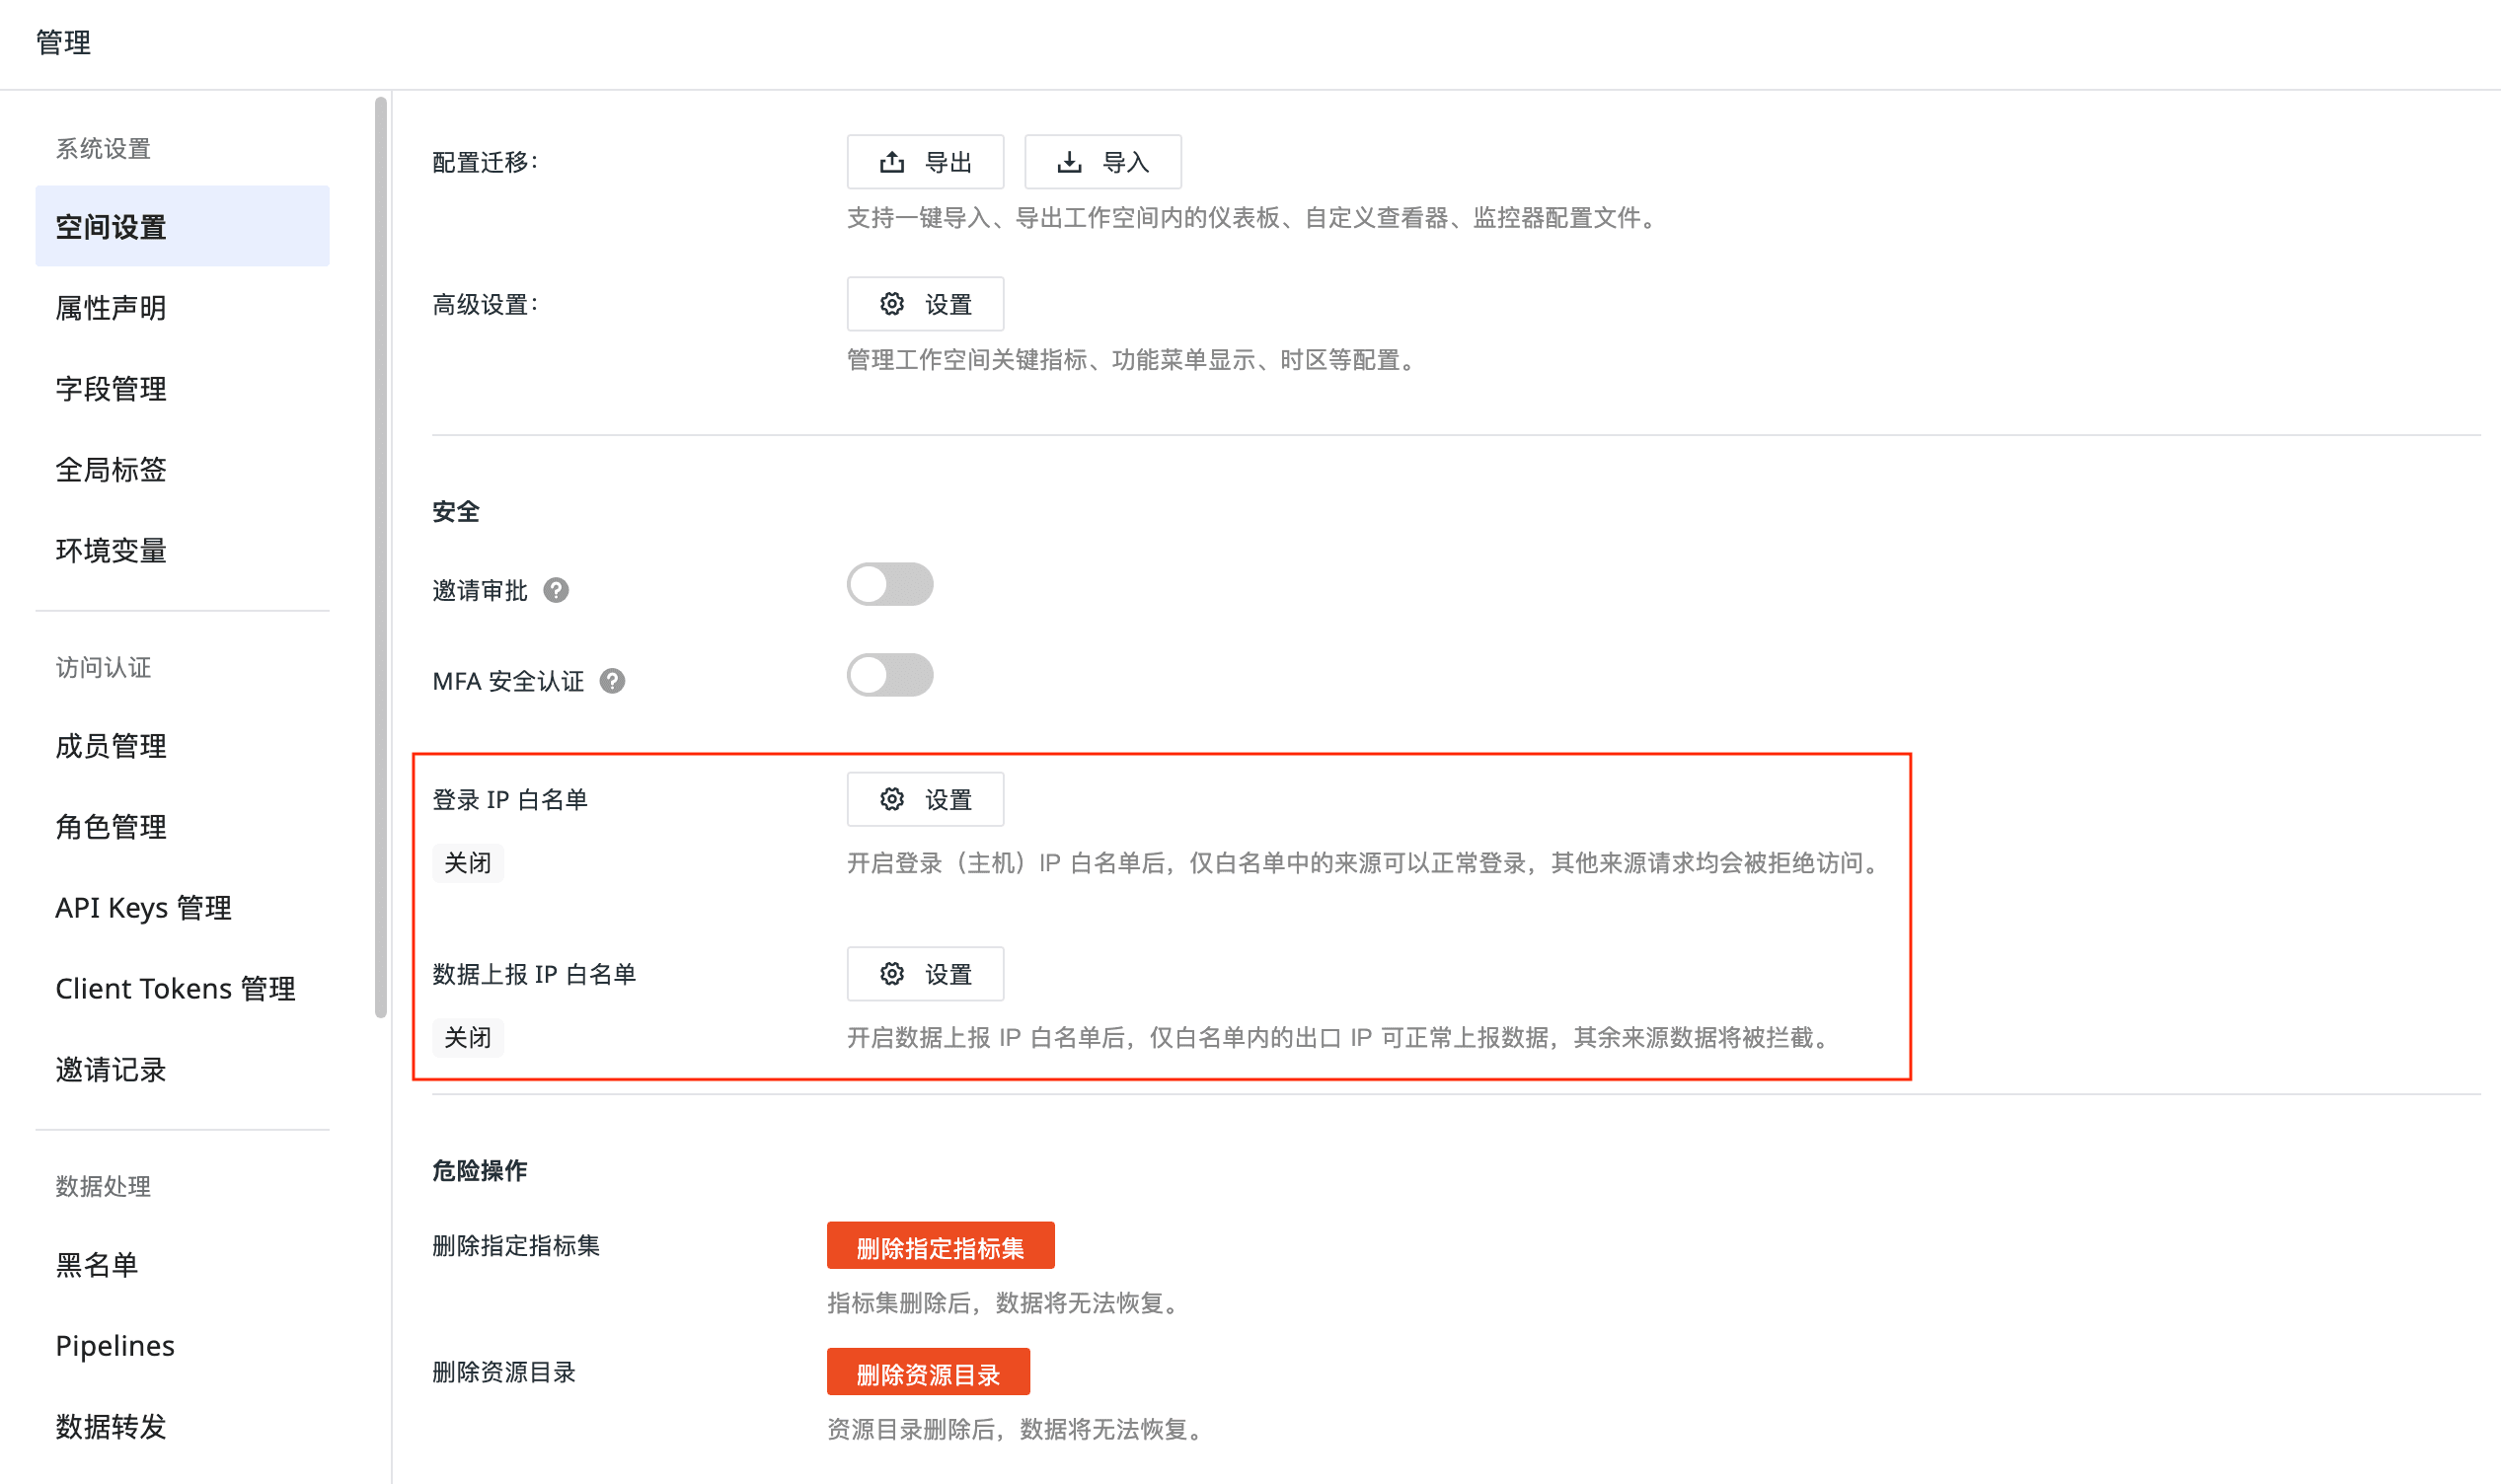Enable the 邀请审批 toggle switch
The image size is (2501, 1484).
889,585
